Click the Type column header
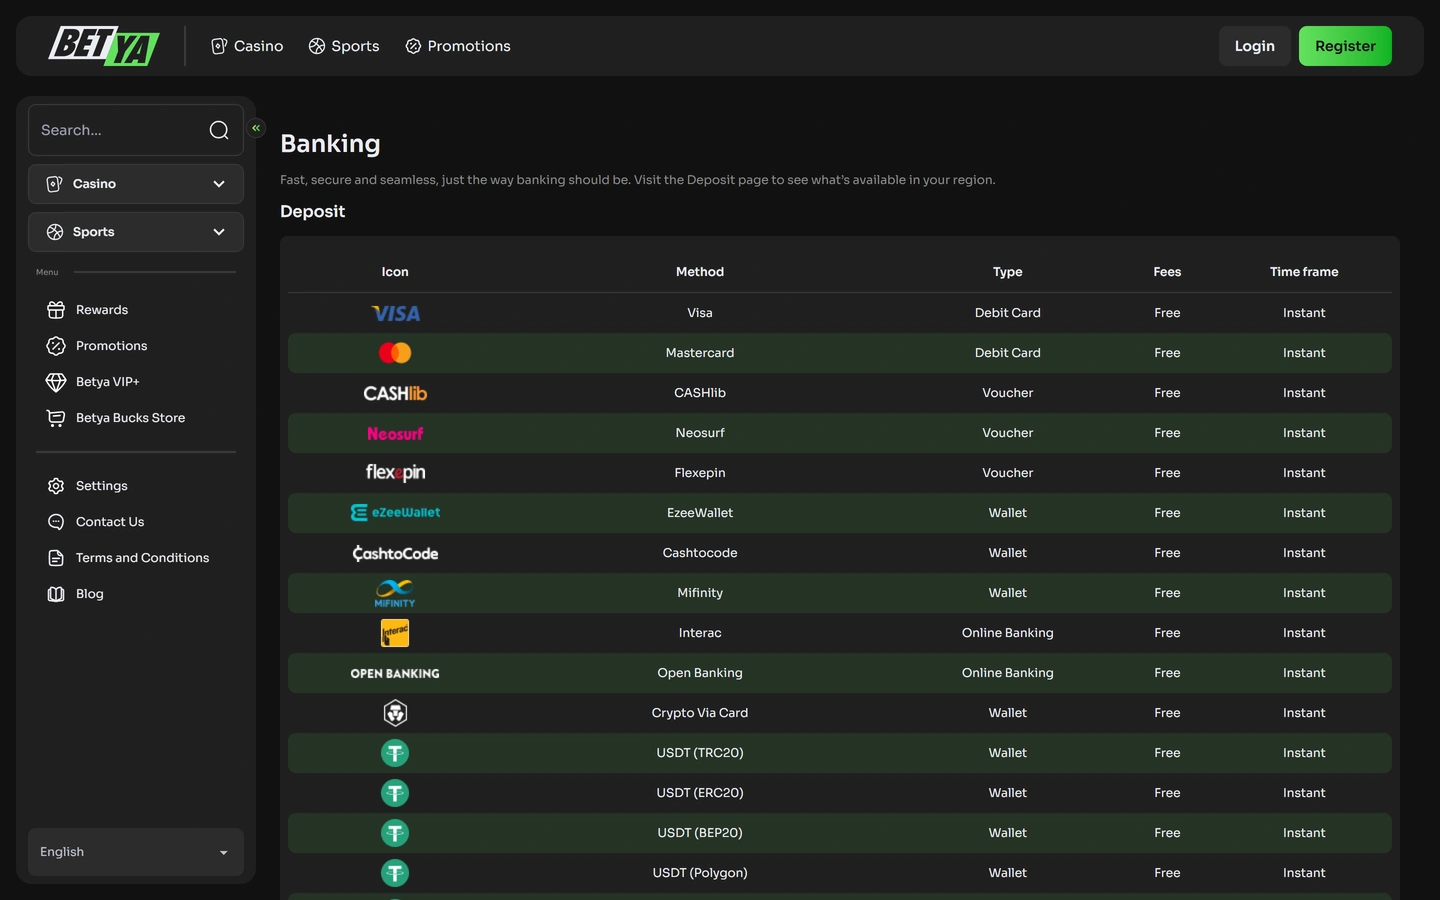The width and height of the screenshot is (1440, 900). (1008, 272)
